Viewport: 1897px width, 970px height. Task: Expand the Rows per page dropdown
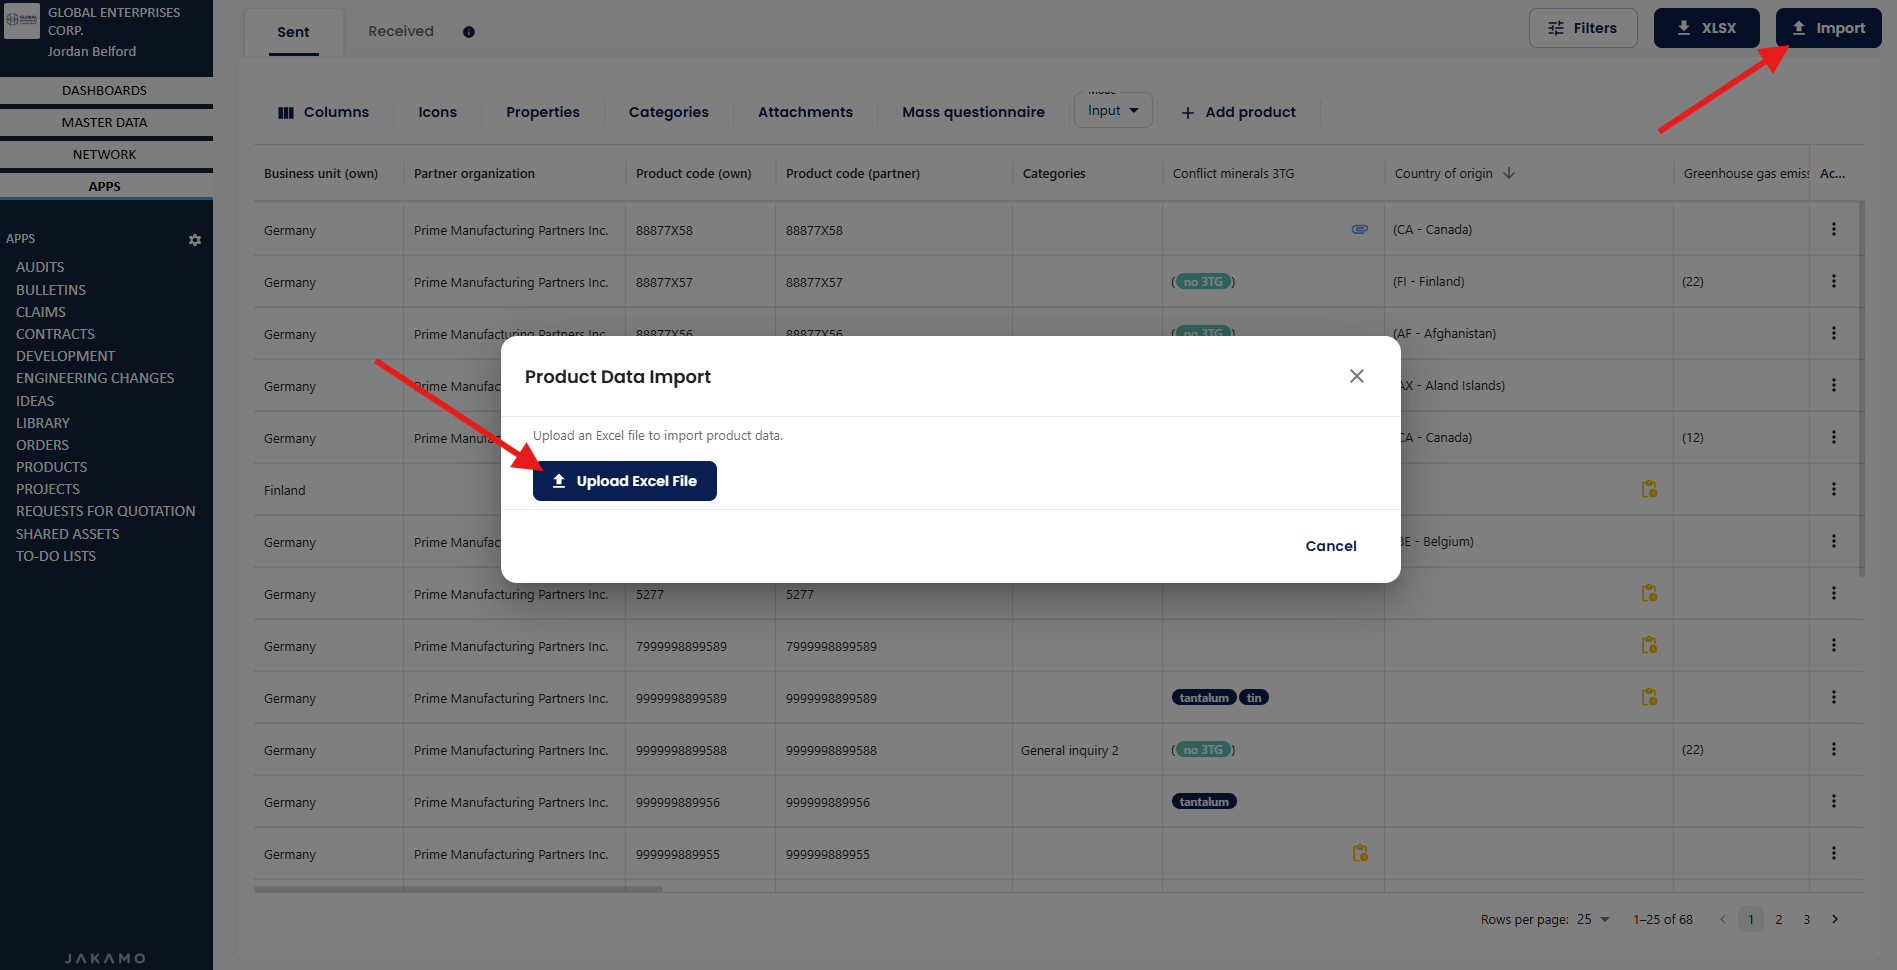point(1594,919)
